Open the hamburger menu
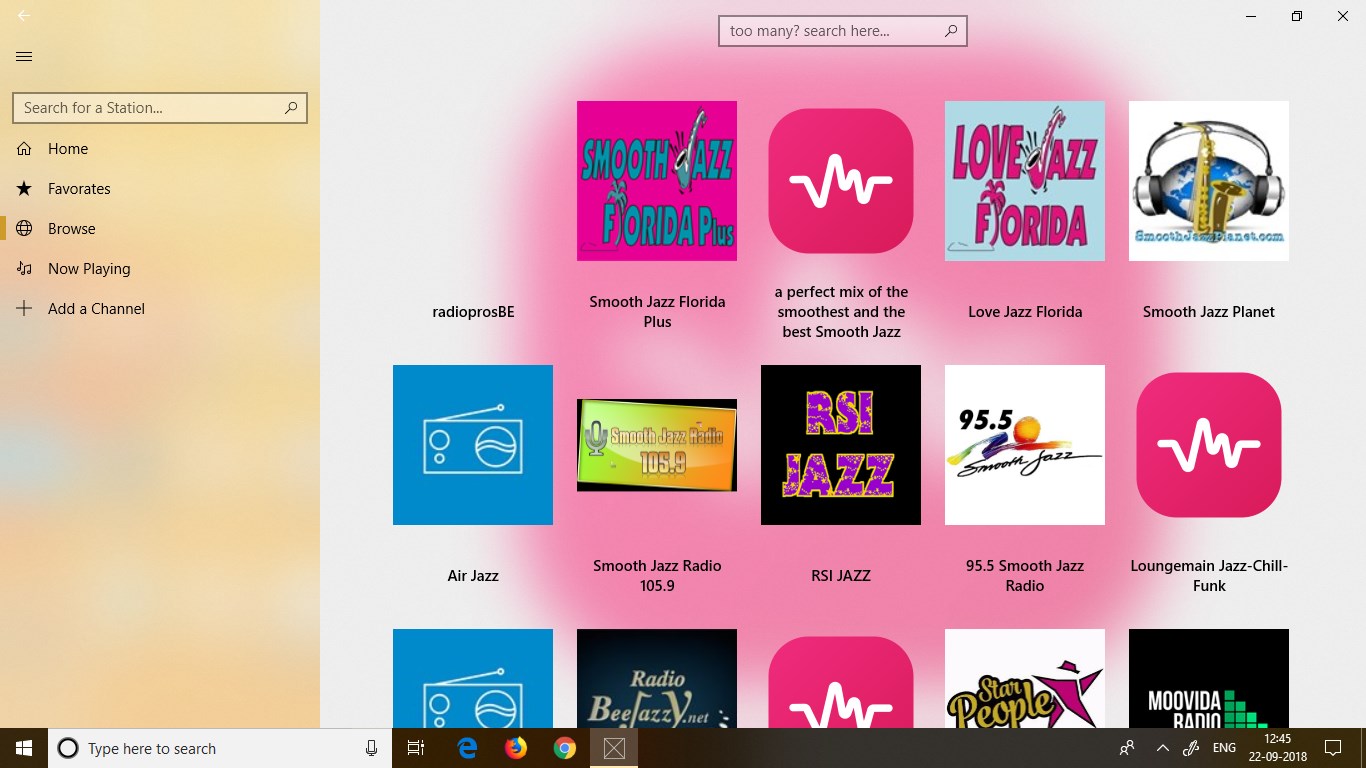1366x768 pixels. tap(24, 57)
